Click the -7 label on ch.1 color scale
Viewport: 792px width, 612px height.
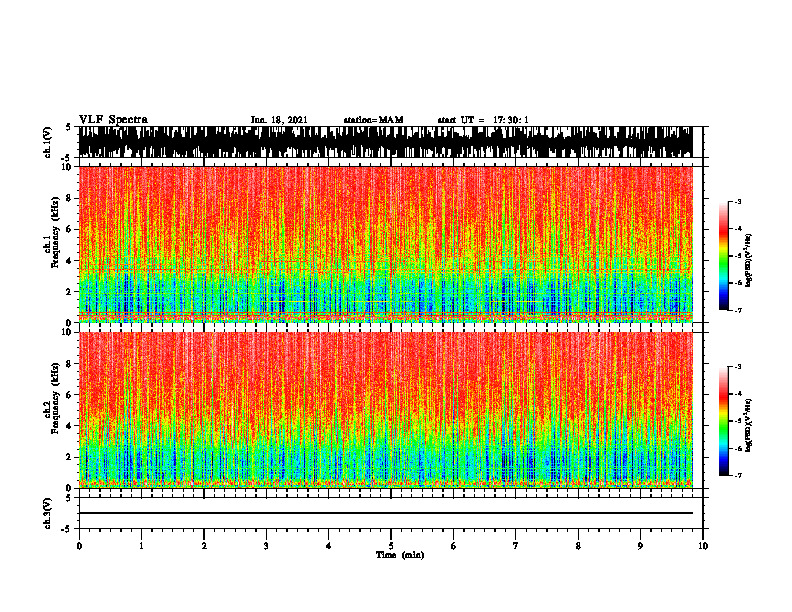(x=738, y=310)
